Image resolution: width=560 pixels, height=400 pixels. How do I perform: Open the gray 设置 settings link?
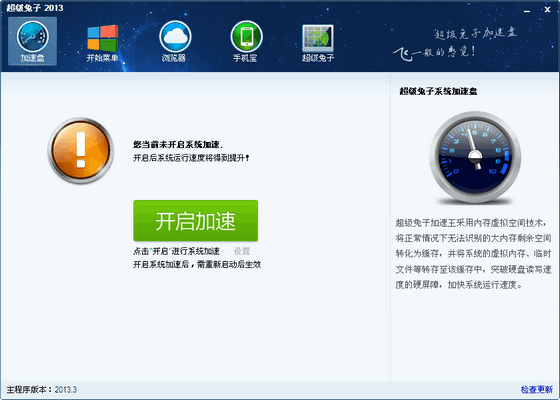(x=242, y=251)
